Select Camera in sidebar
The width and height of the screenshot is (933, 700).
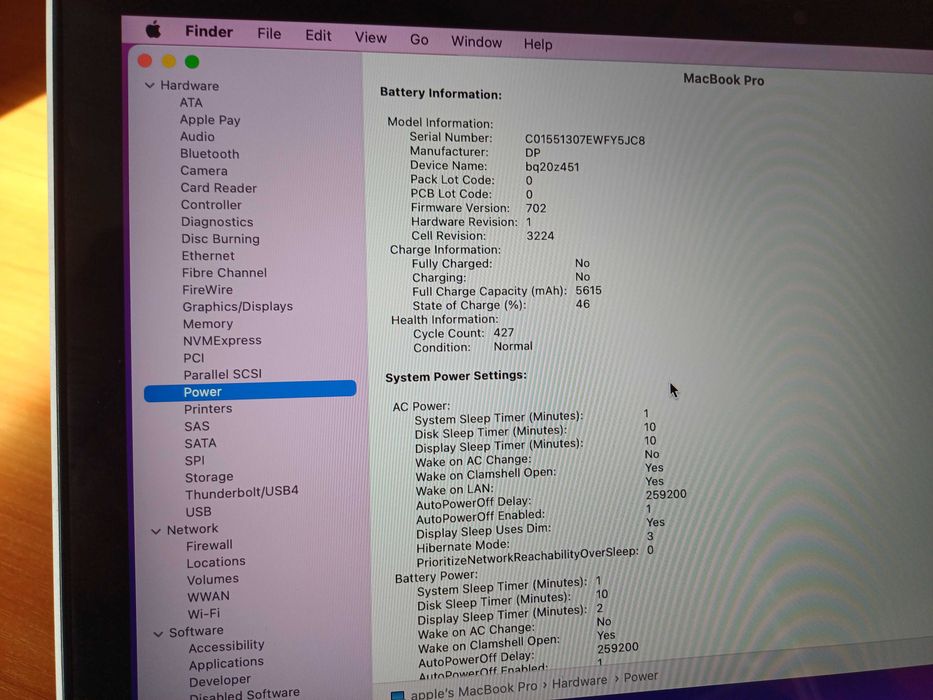coord(203,170)
